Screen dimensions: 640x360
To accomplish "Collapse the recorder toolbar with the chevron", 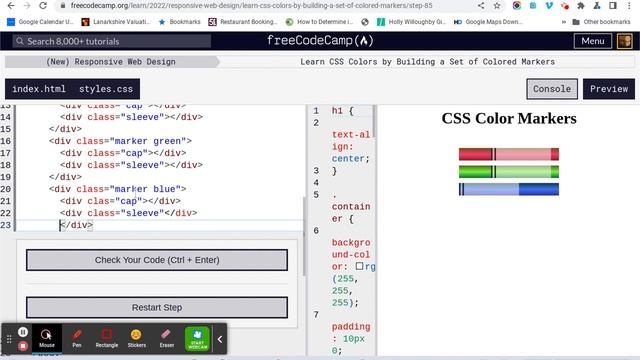I will coord(220,339).
